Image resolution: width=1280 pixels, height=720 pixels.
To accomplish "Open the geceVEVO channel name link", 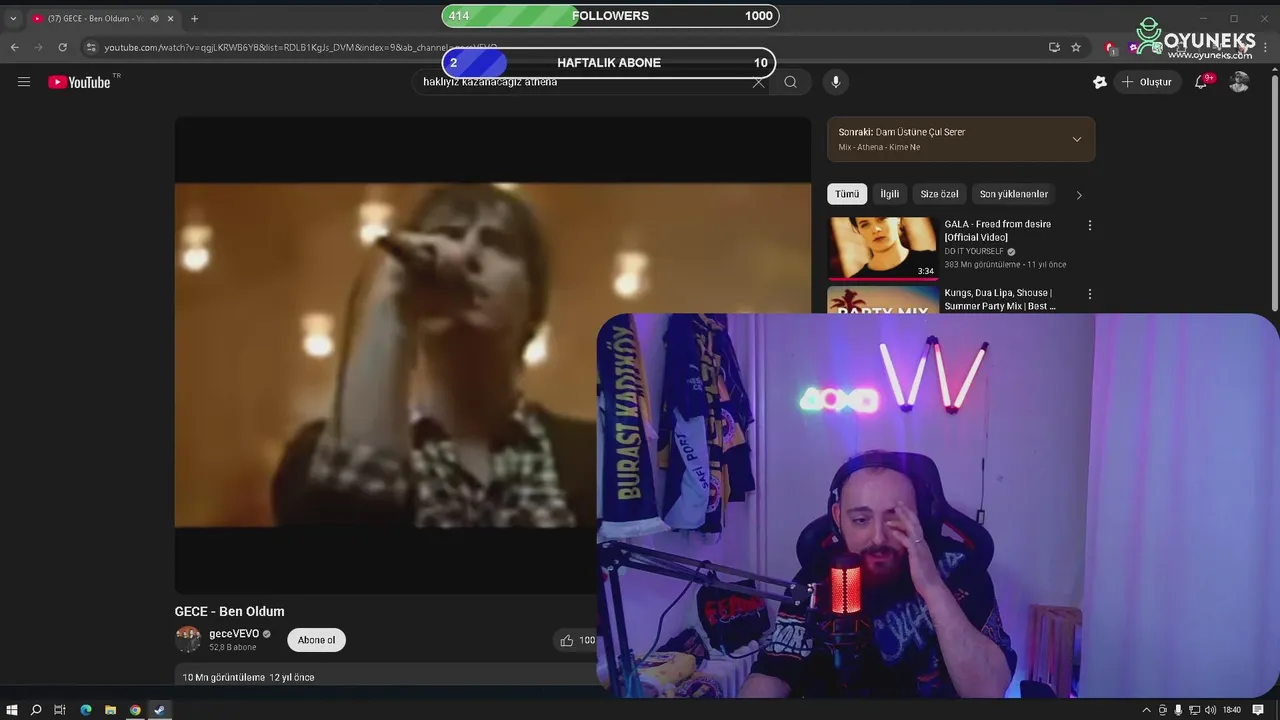I will (x=234, y=634).
